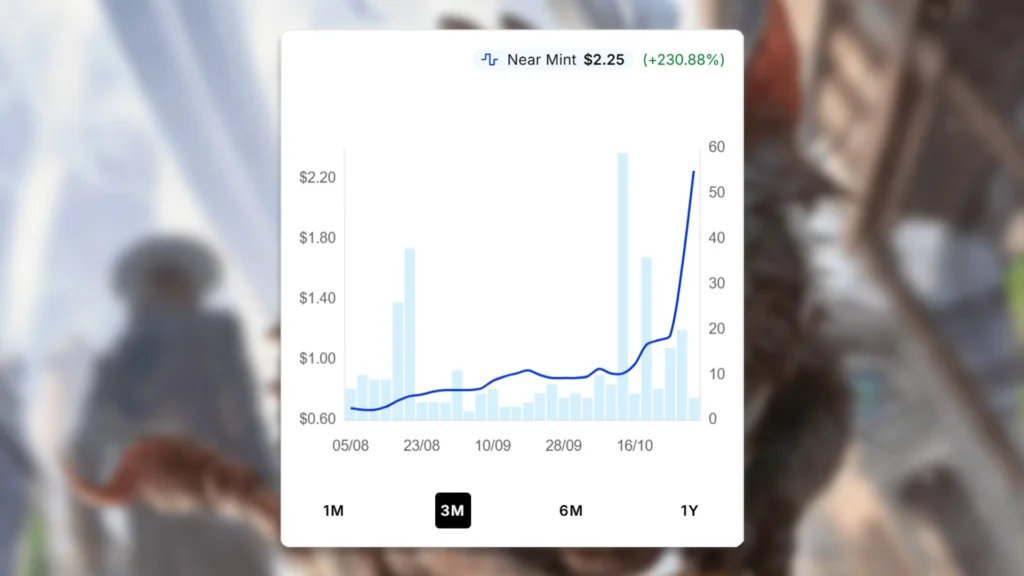The width and height of the screenshot is (1024, 576).
Task: Toggle the 1Y time range on
Action: click(x=688, y=510)
